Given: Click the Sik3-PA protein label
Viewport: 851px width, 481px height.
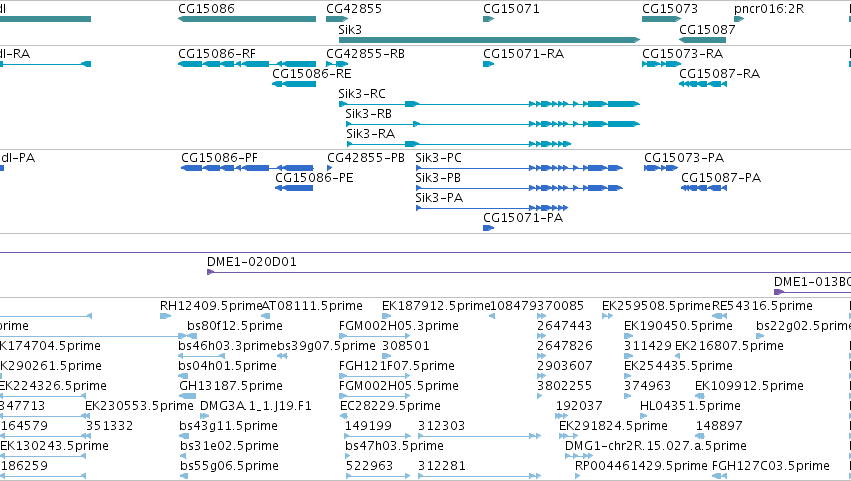Looking at the screenshot, I should (439, 198).
